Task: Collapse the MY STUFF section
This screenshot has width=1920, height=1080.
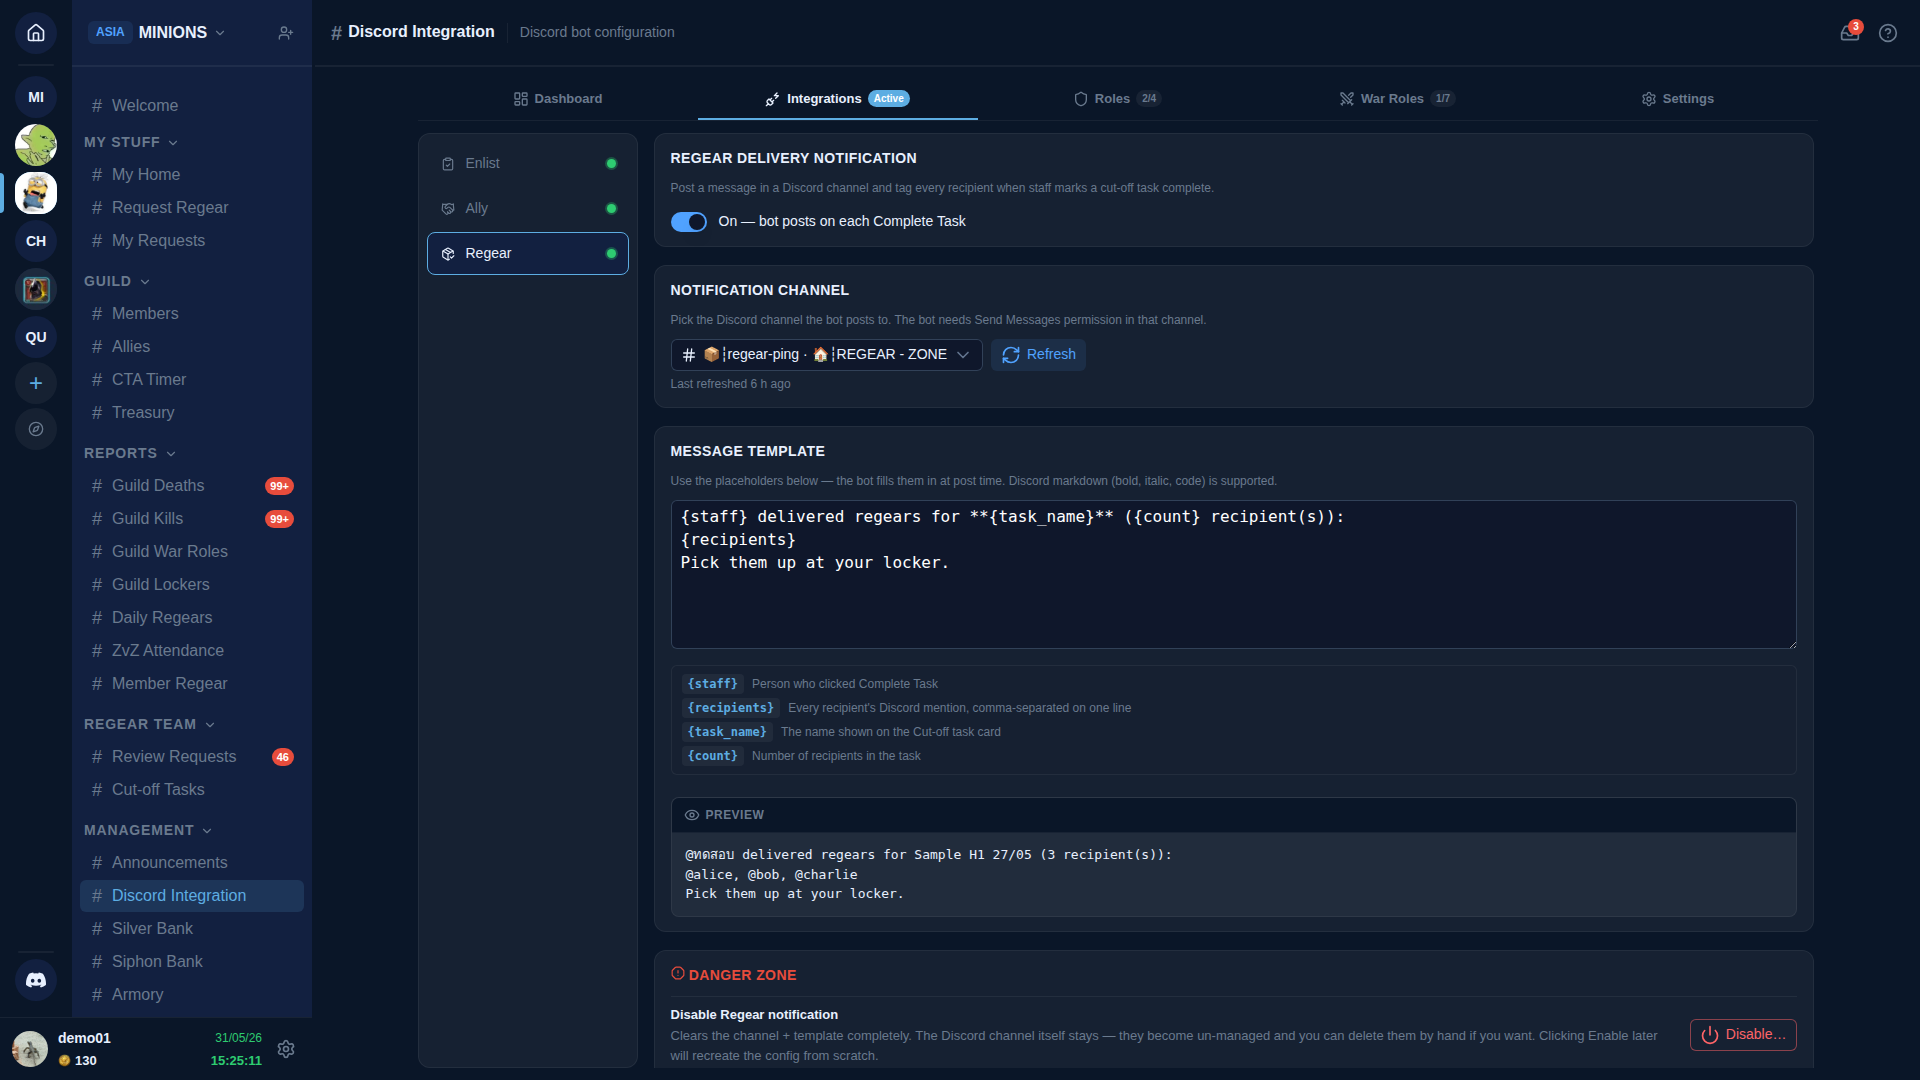Action: coord(131,142)
